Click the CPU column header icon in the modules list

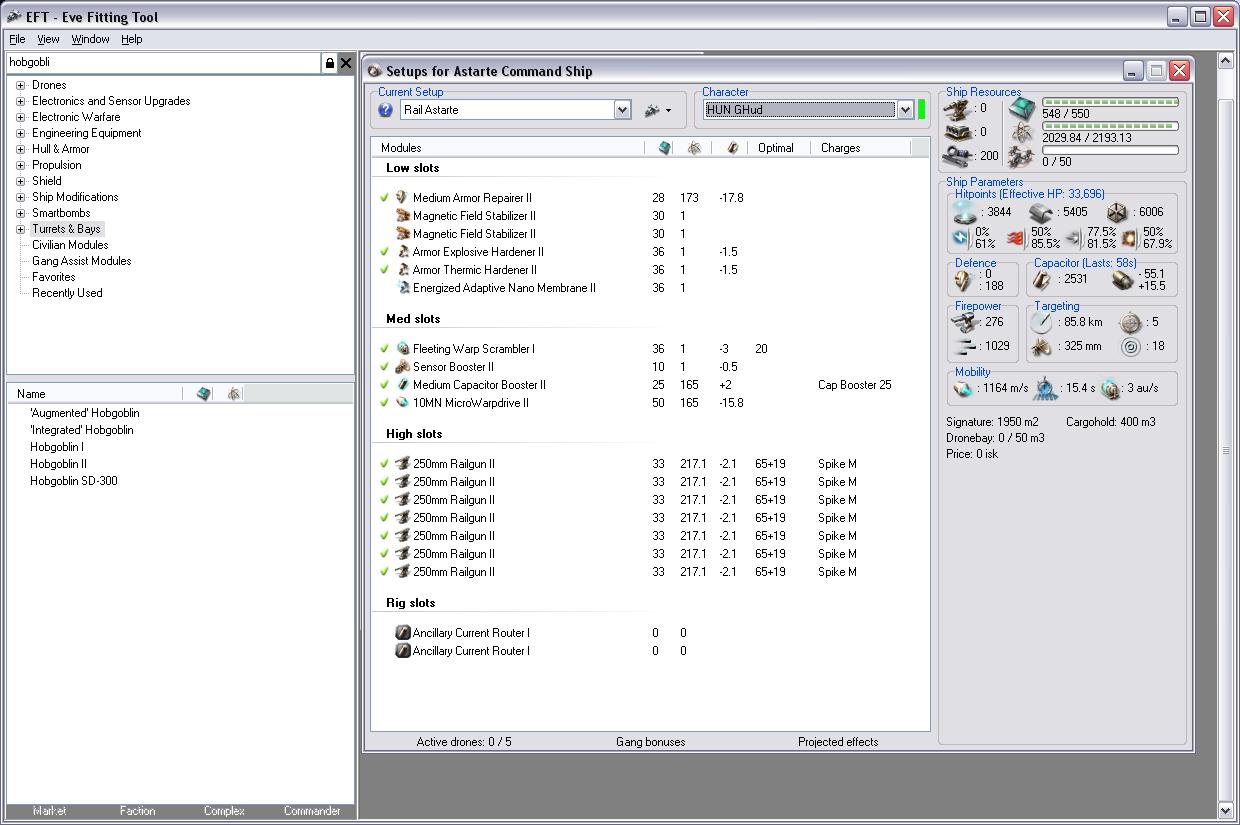point(664,148)
